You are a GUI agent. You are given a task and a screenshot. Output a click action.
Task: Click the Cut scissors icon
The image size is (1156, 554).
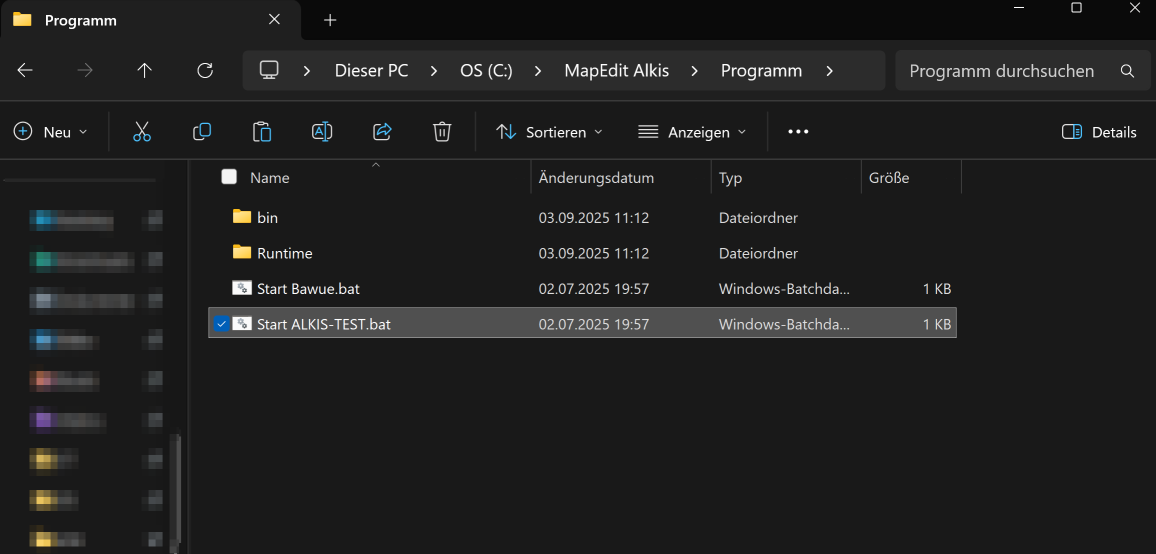coord(142,132)
